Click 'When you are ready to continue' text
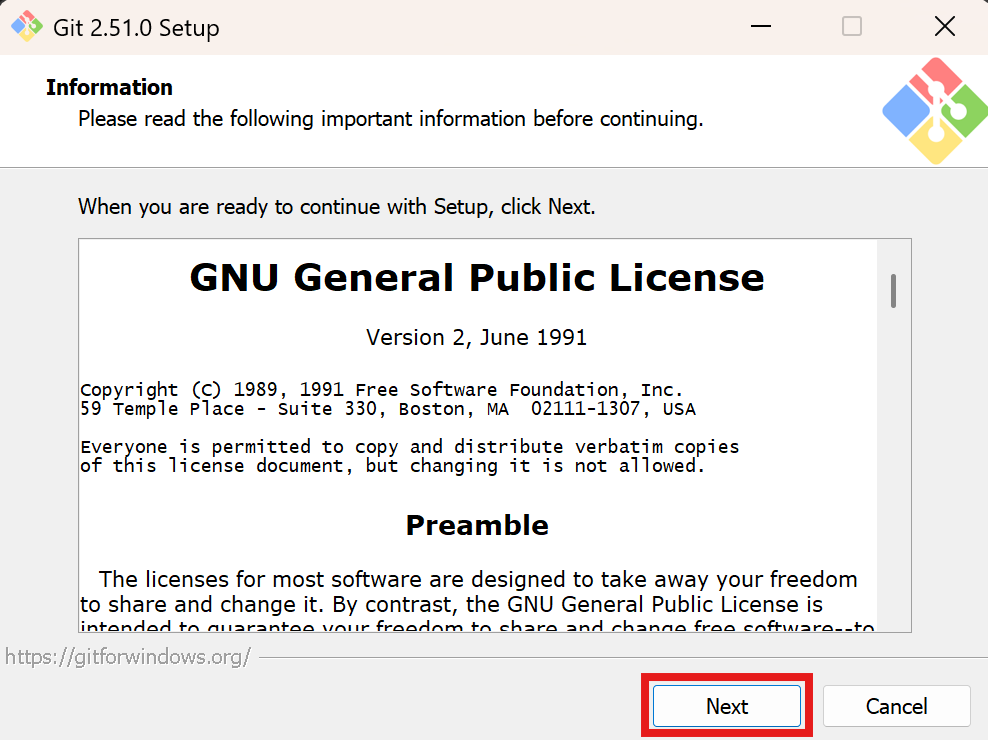Image resolution: width=988 pixels, height=740 pixels. coord(336,207)
